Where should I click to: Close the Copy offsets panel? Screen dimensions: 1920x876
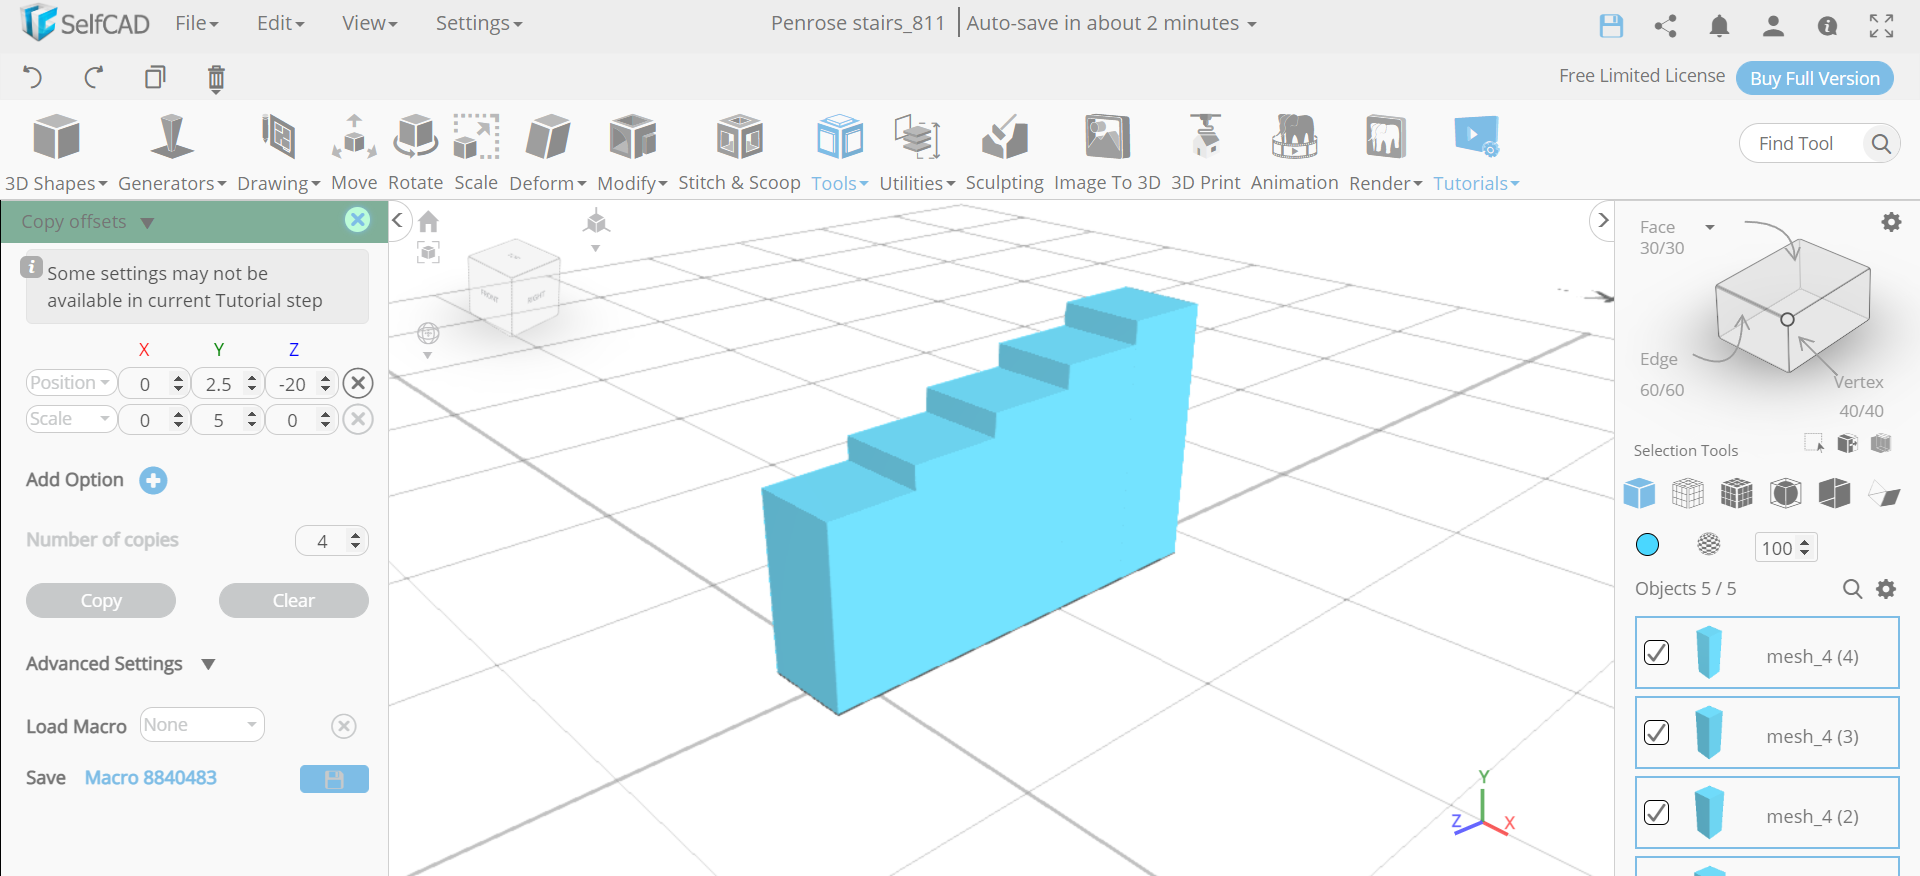point(357,220)
